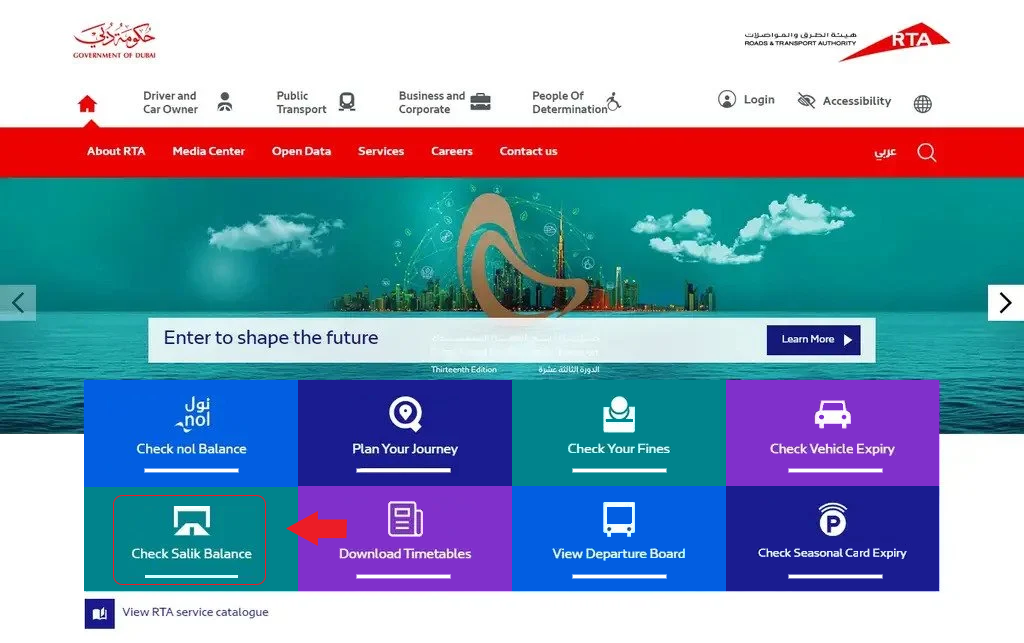Open Check nol Balance
The image size is (1024, 643).
coord(191,433)
